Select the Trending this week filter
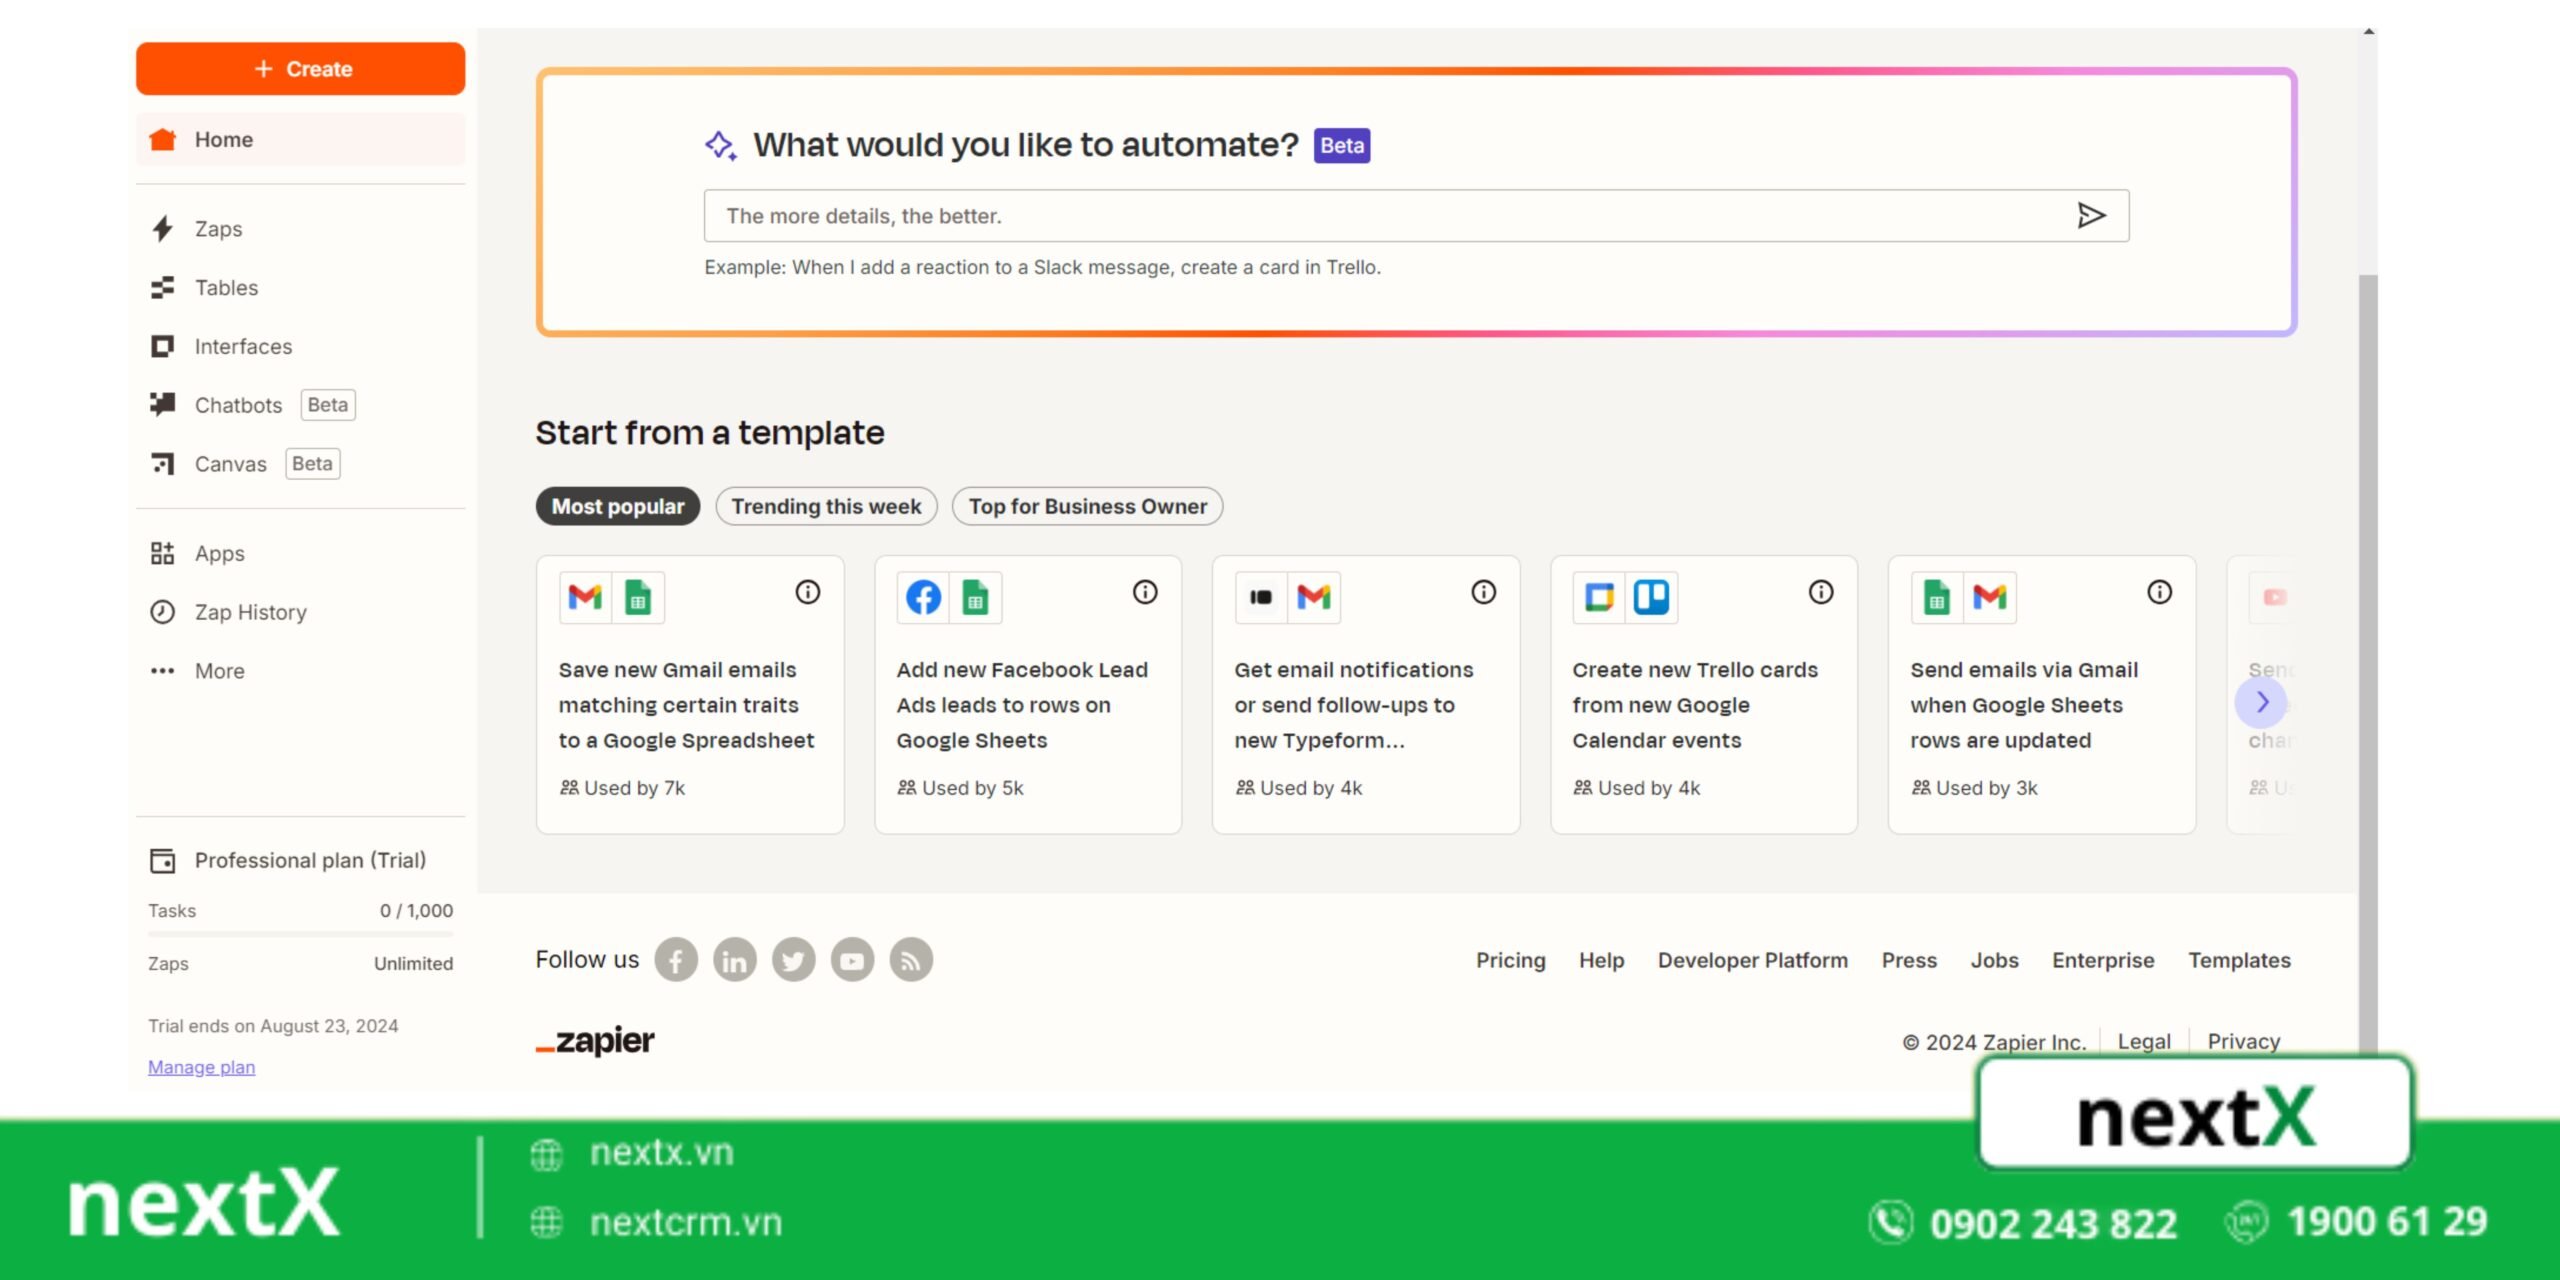This screenshot has width=2560, height=1280. pos(826,506)
